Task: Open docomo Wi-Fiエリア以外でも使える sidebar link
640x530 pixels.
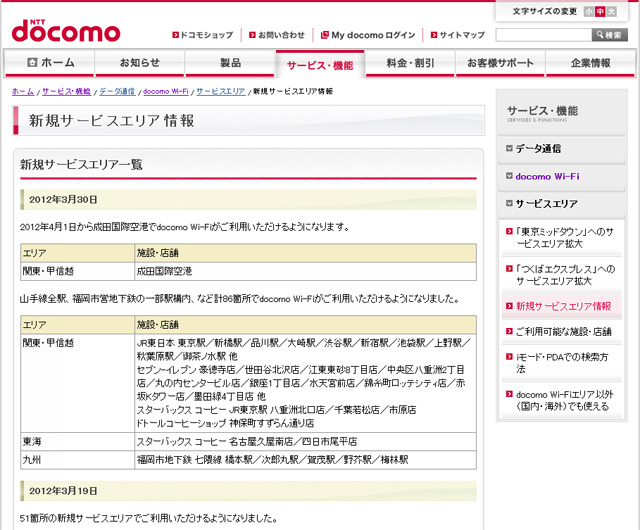Action: point(564,400)
